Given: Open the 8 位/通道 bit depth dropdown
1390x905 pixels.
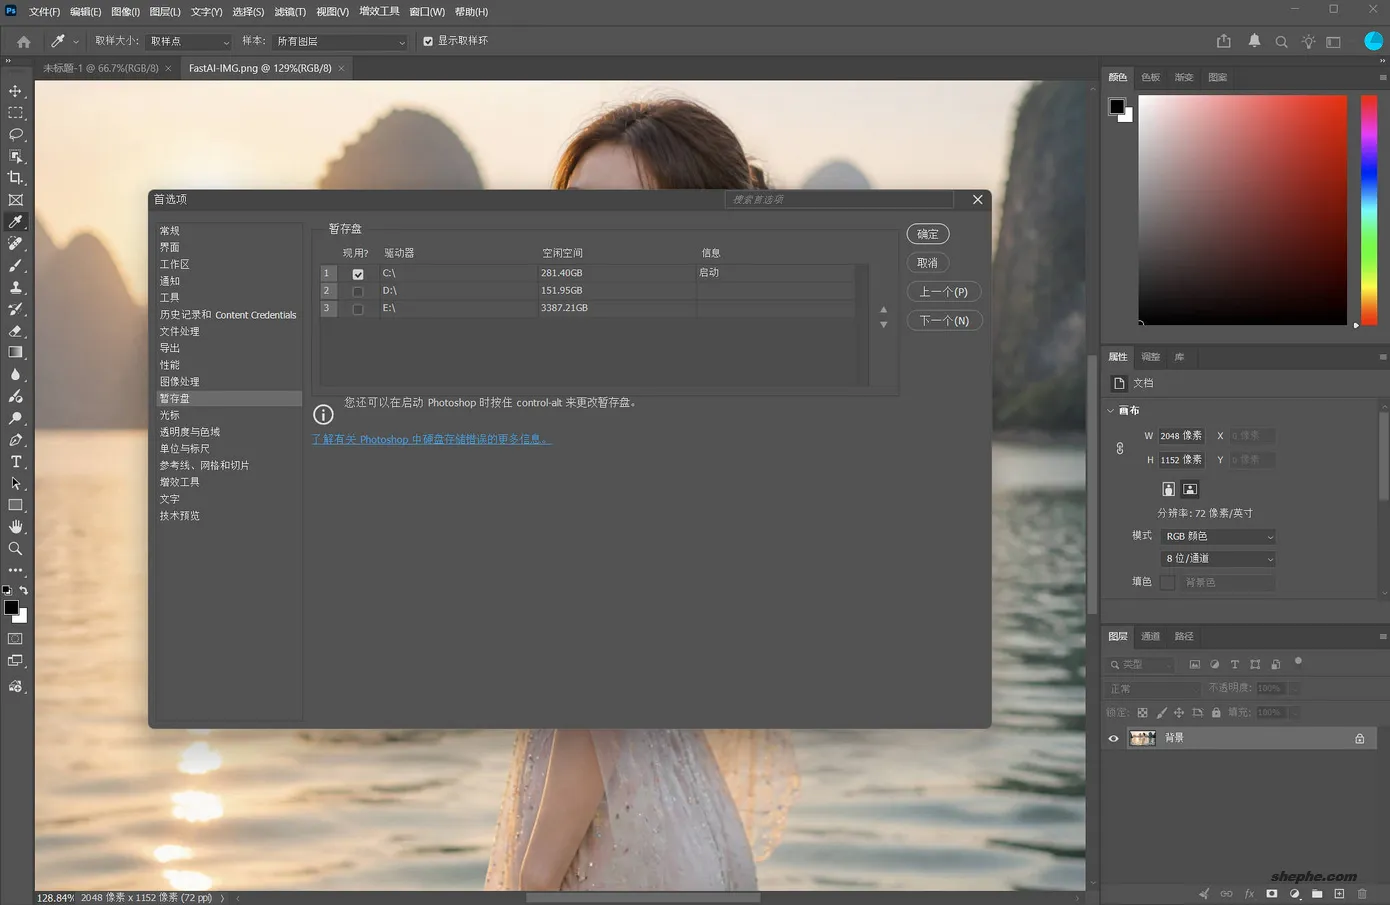Looking at the screenshot, I should point(1218,559).
